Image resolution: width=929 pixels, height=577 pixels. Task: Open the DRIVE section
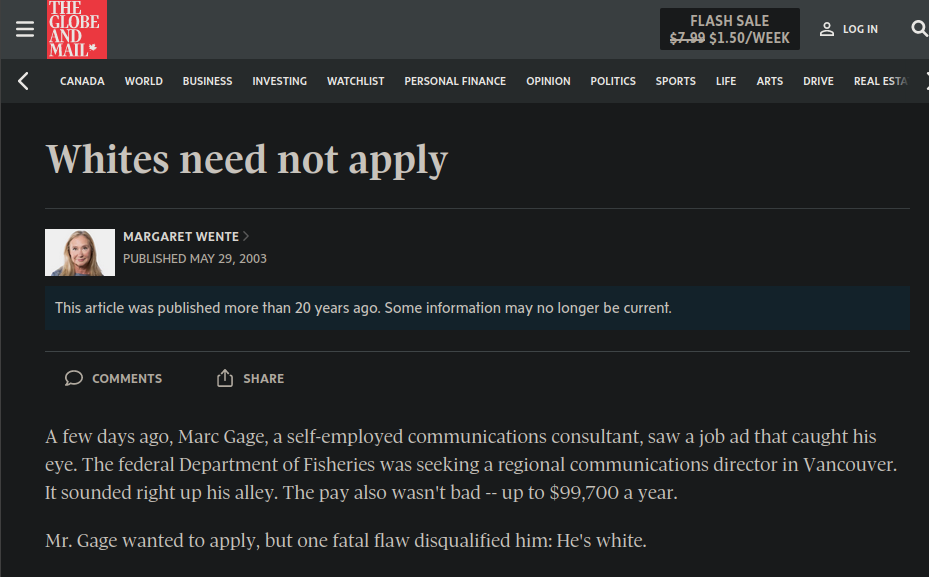coord(818,81)
